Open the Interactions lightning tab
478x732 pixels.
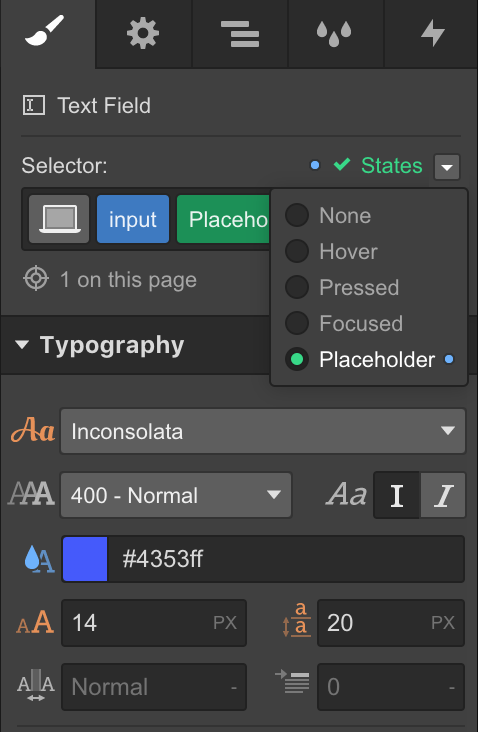click(431, 34)
